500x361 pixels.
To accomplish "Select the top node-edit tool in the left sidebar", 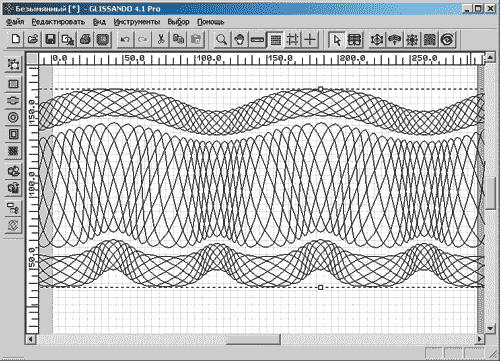I will tap(13, 64).
